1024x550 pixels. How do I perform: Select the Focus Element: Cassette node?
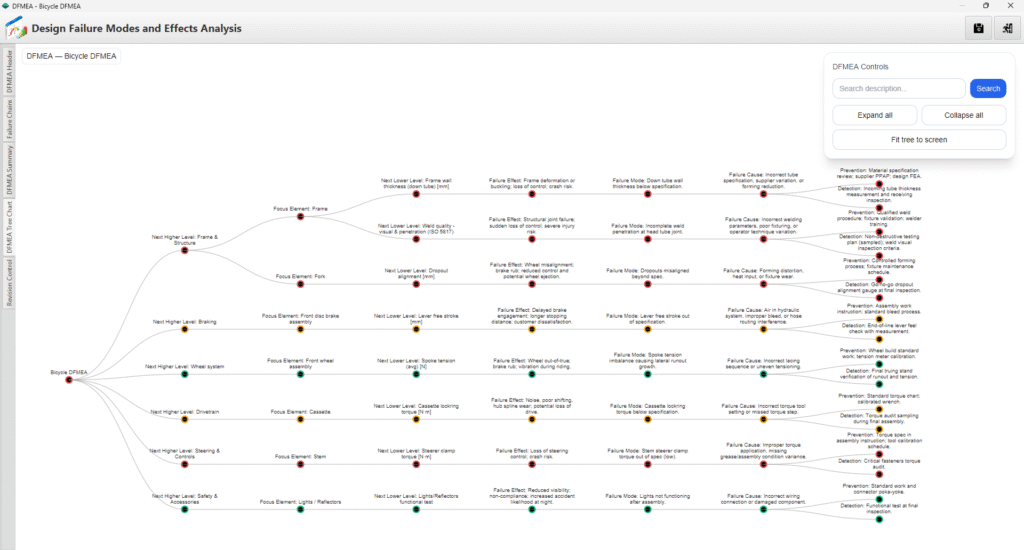(300, 419)
